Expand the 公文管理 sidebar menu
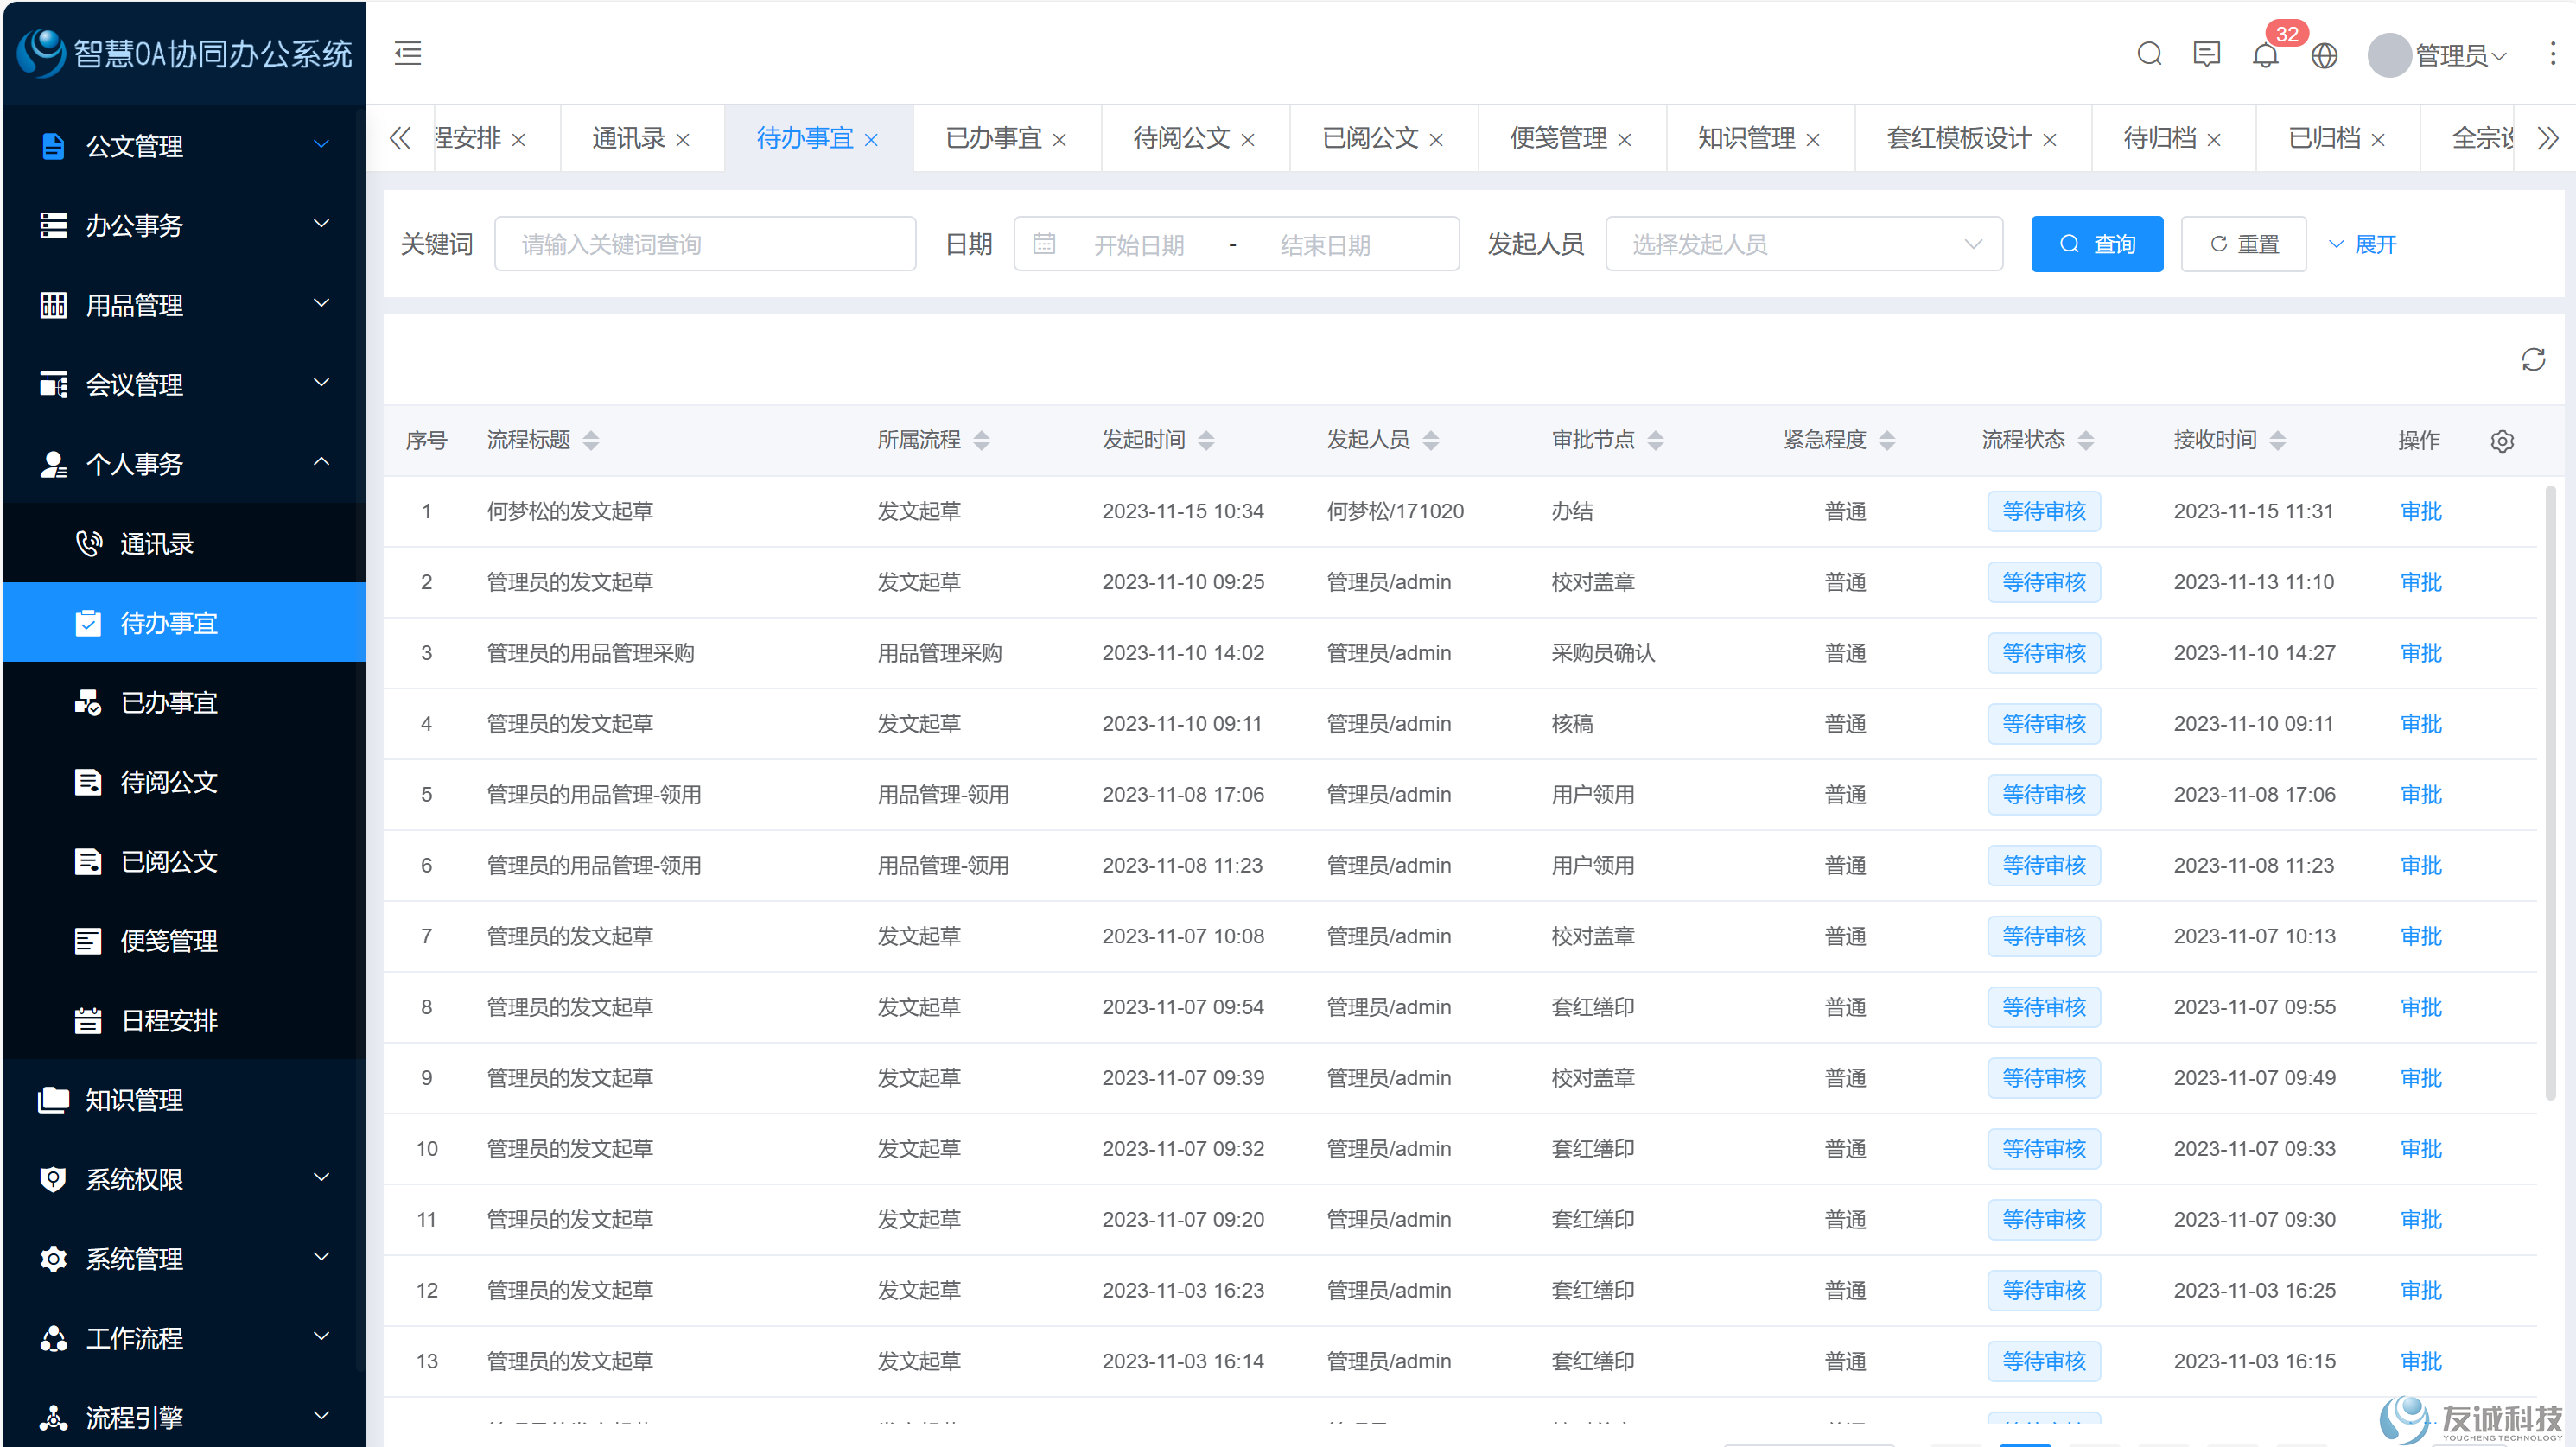Screen dimensions: 2576x1447 pos(185,146)
